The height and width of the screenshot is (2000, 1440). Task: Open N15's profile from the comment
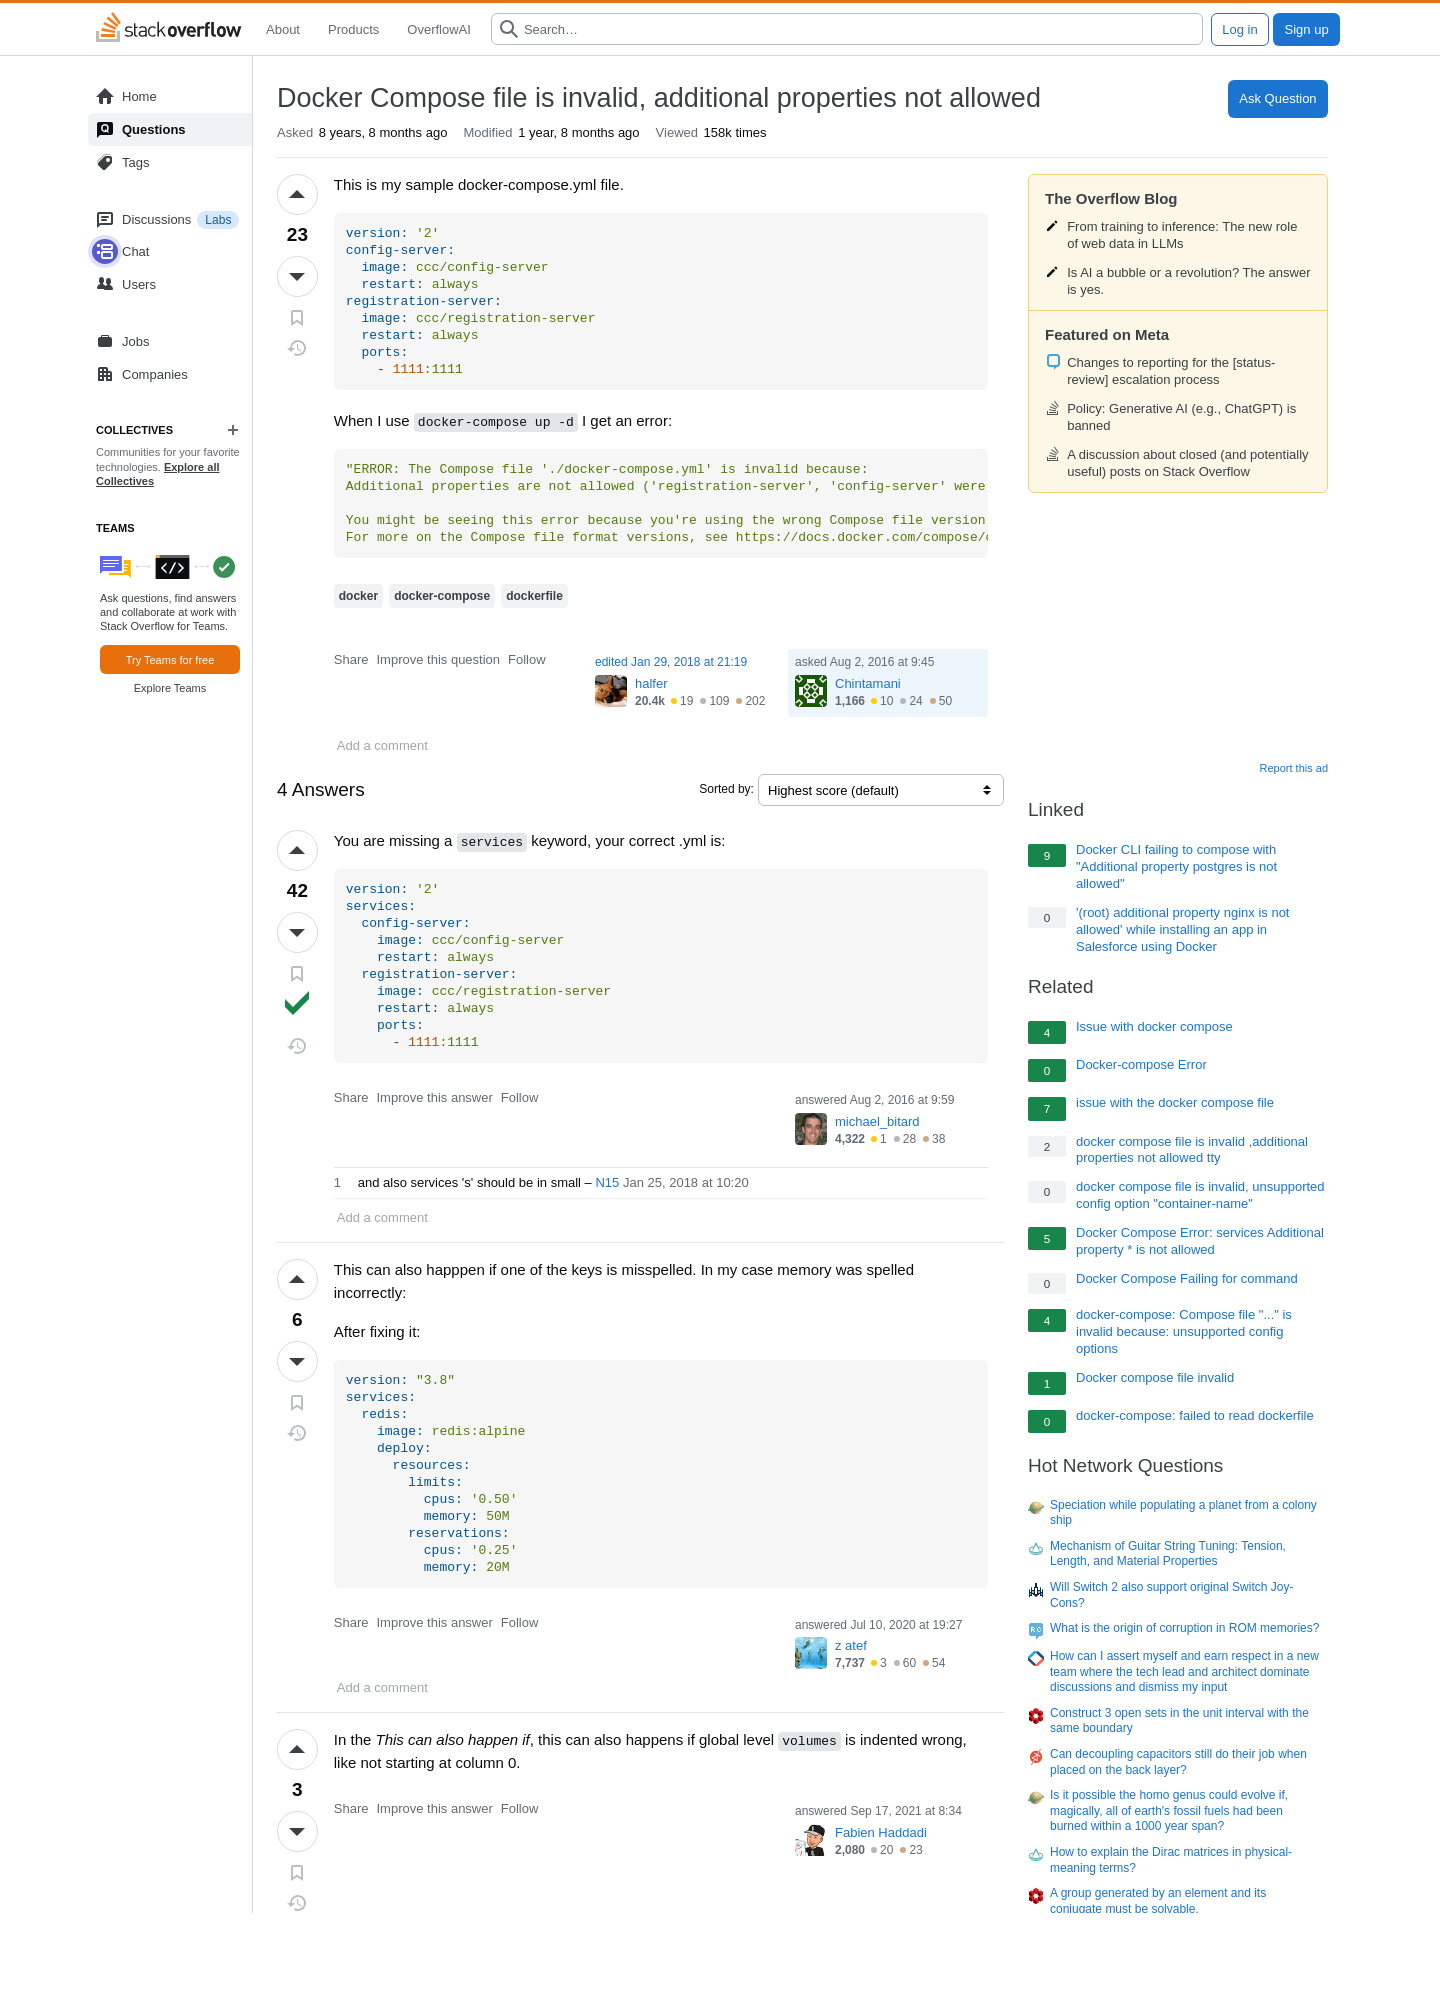point(607,1183)
